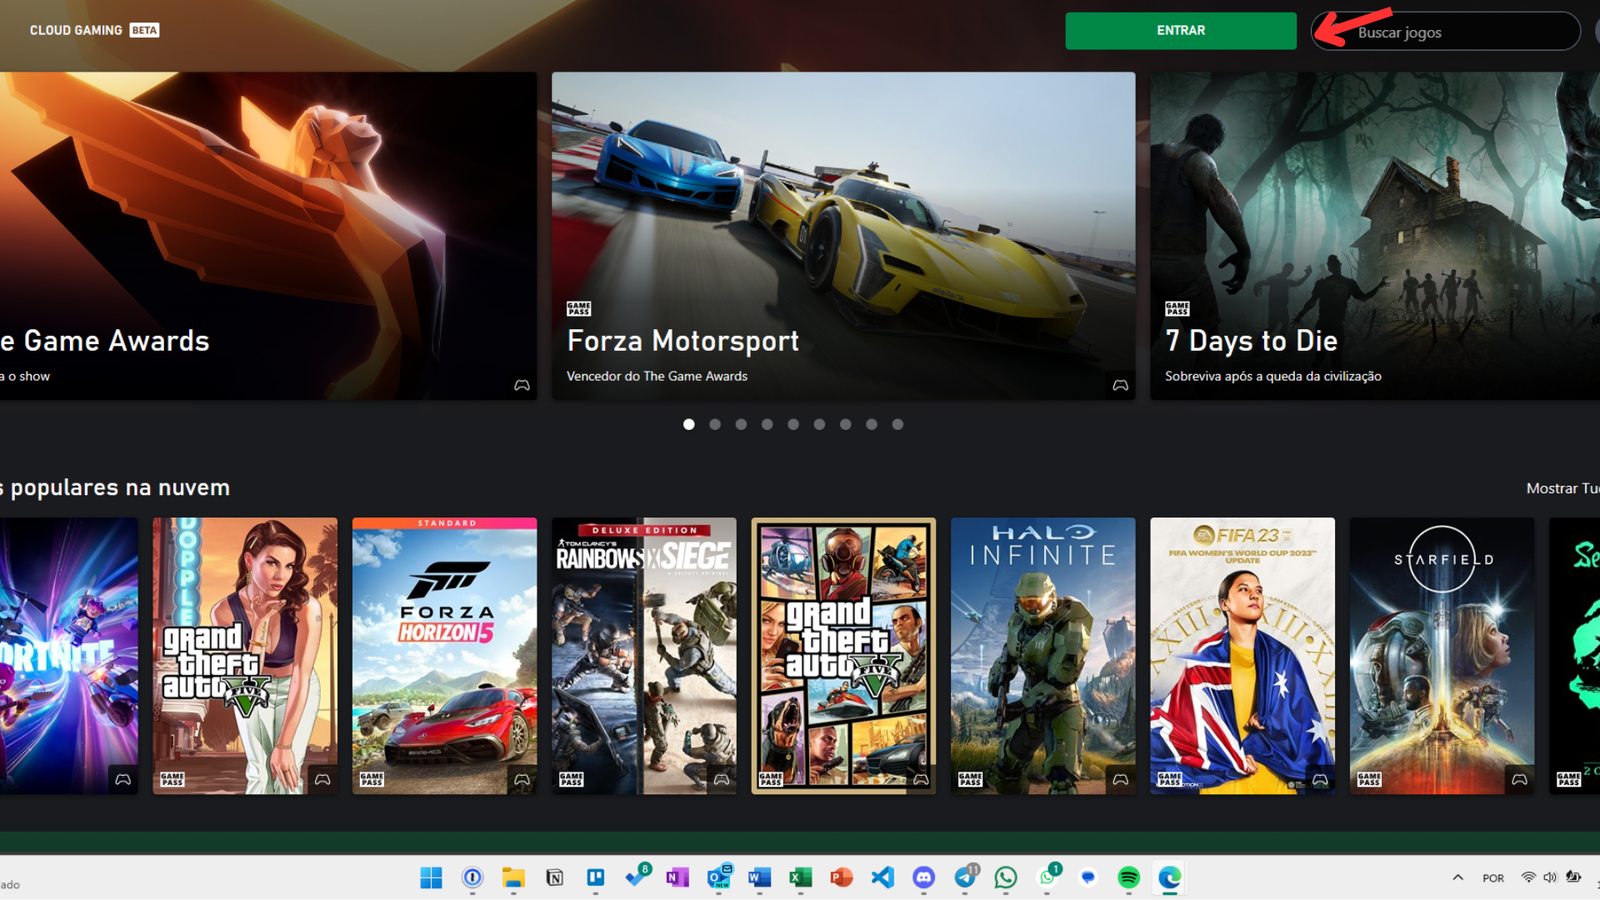Open the FIFA 23 game card
Viewport: 1600px width, 900px height.
[x=1242, y=656]
